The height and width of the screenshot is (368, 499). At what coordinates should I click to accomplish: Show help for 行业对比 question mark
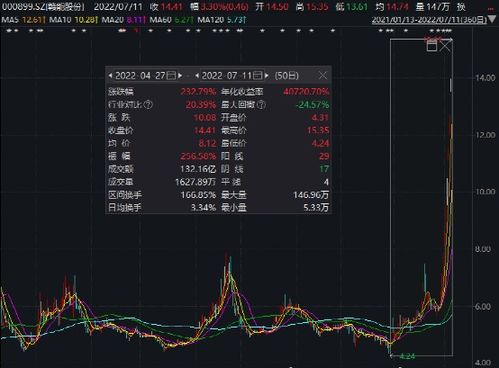point(148,105)
